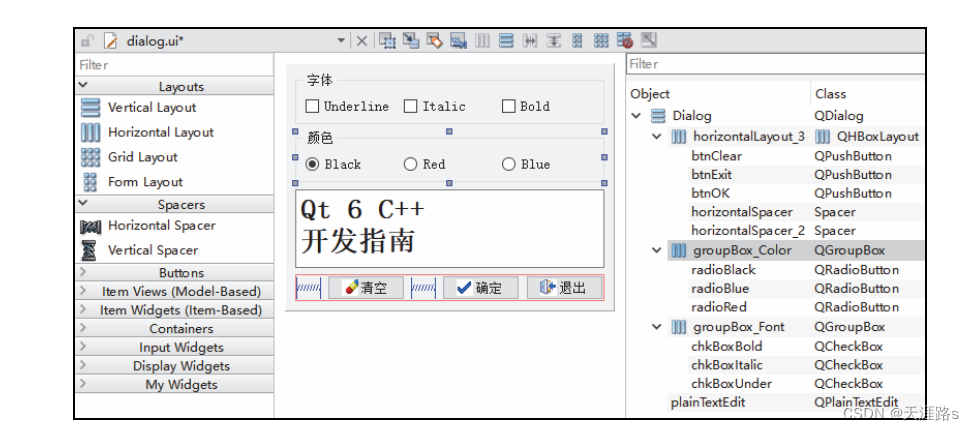Screen dimensions: 974x430
Task: Select chkBoxBold in object tree
Action: coord(726,346)
